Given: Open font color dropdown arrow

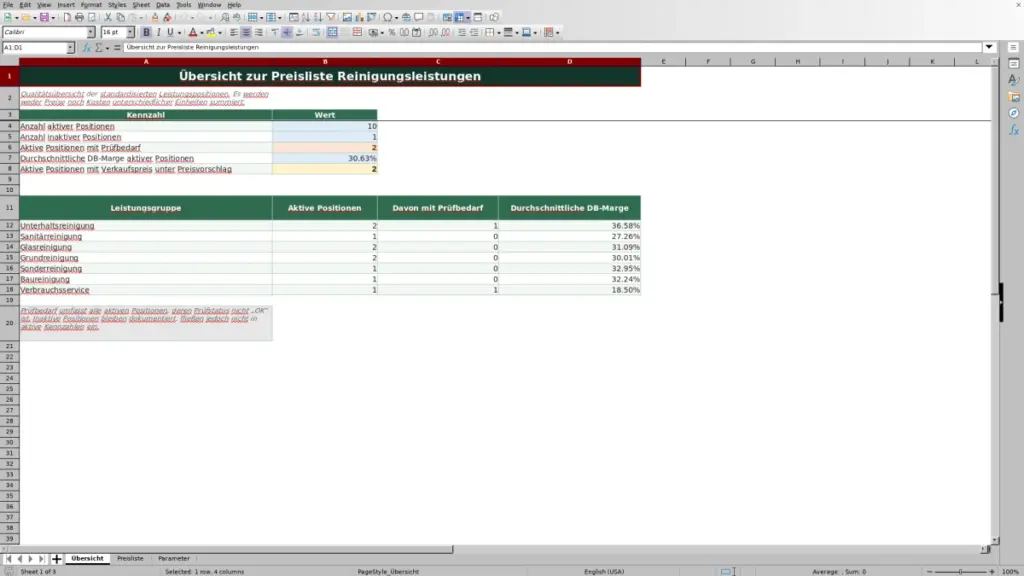Looking at the screenshot, I should 201,33.
